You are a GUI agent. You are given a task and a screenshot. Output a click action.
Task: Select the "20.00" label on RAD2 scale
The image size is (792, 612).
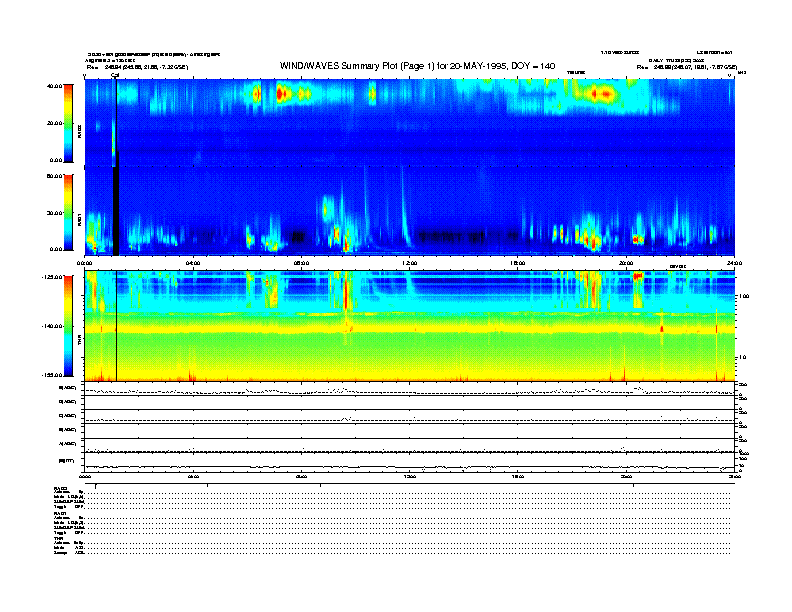(54, 123)
